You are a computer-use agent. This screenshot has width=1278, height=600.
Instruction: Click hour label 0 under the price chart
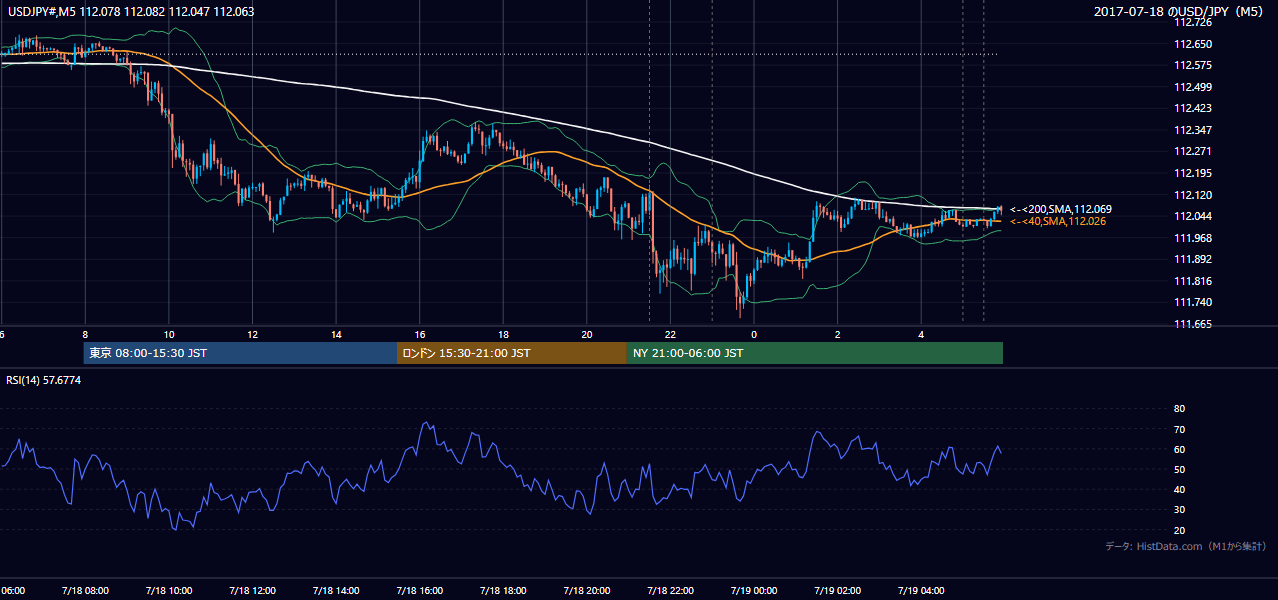[x=754, y=334]
